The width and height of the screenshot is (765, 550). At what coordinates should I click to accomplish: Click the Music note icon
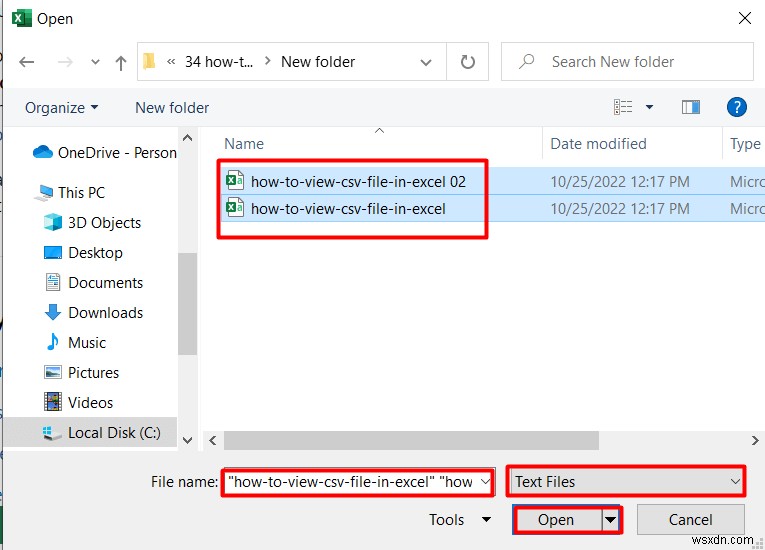53,342
